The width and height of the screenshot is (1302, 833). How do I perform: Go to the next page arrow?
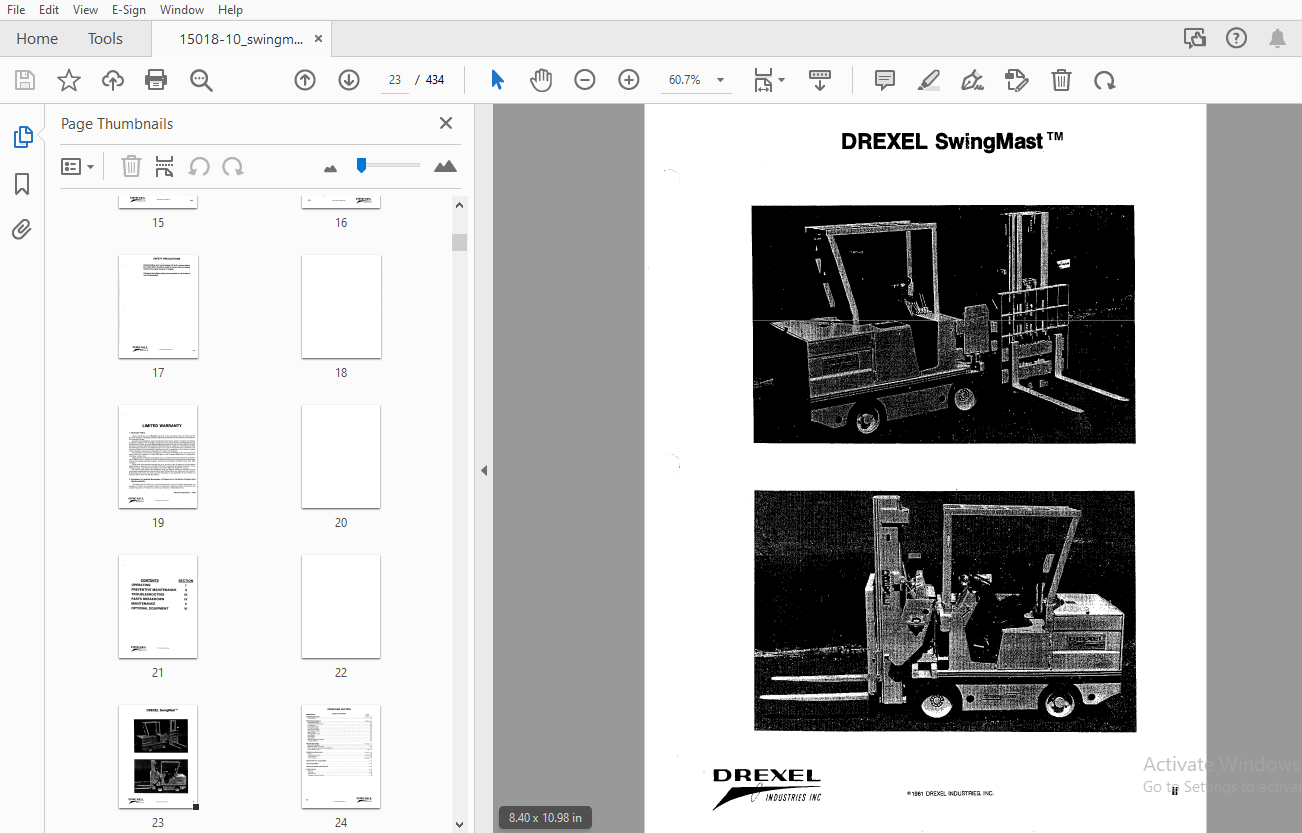point(349,80)
